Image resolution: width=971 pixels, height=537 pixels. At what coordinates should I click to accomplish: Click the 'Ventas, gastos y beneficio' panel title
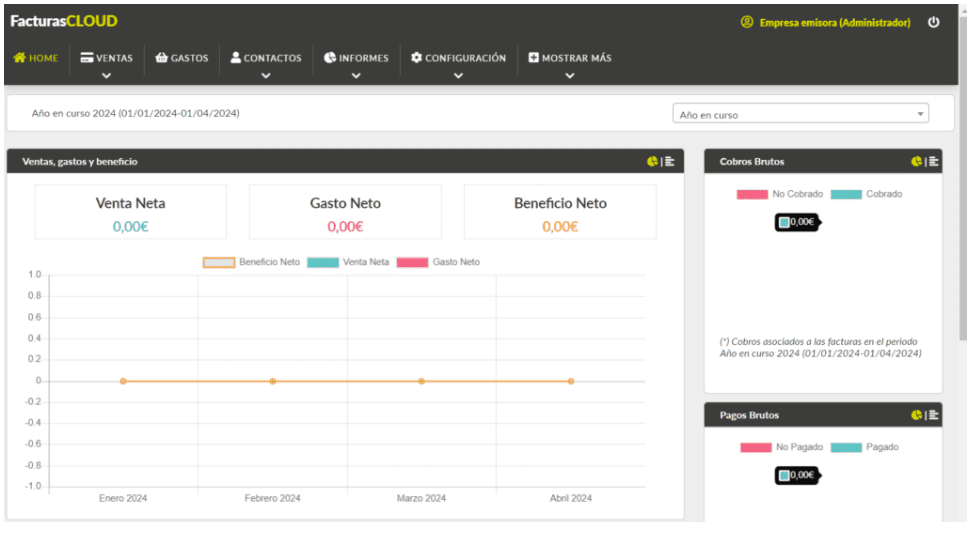coord(80,162)
